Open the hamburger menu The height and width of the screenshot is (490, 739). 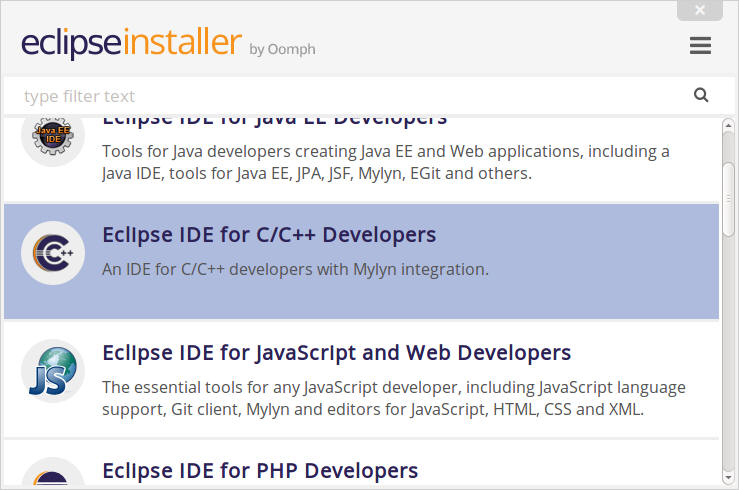tap(700, 46)
